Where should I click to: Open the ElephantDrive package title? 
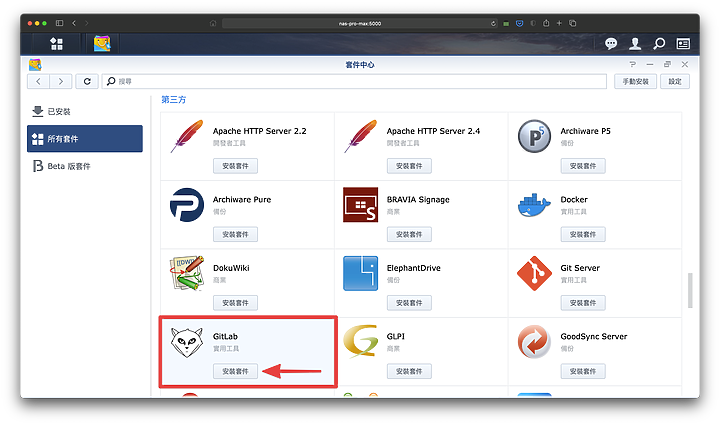pos(413,268)
